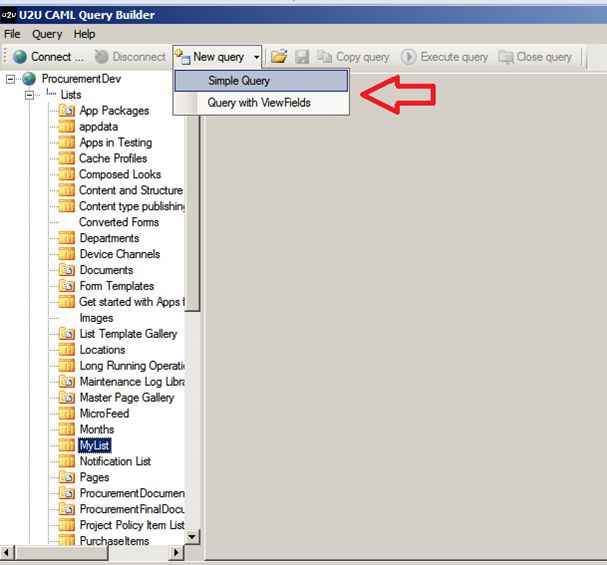
Task: Collapse the ProcurementDev tree node
Action: [x=10, y=79]
